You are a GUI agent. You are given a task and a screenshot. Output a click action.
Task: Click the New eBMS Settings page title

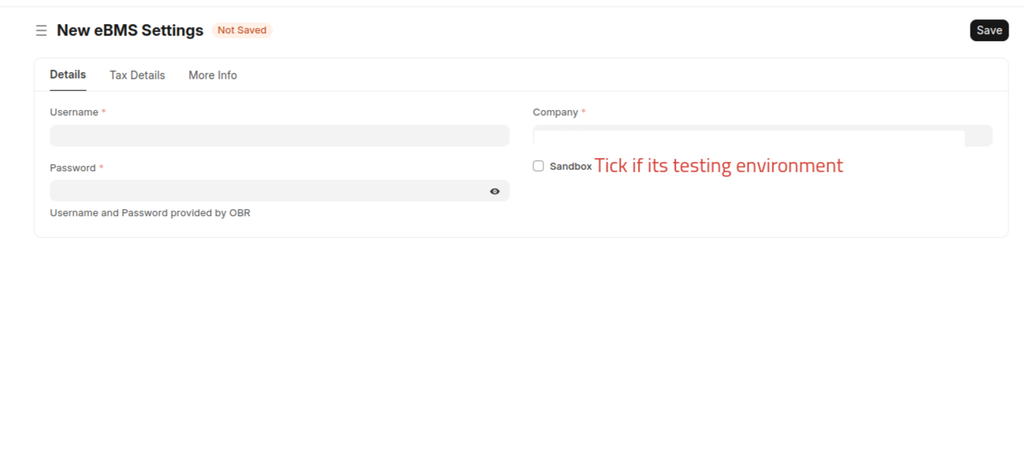(x=130, y=30)
